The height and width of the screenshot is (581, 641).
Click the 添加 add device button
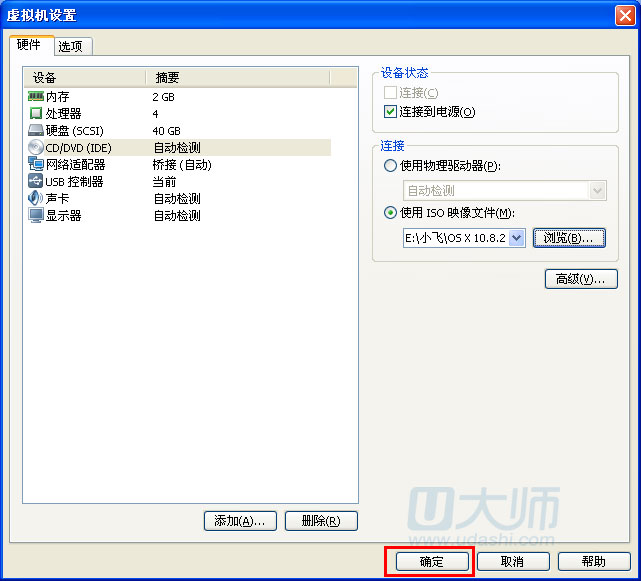pyautogui.click(x=240, y=521)
